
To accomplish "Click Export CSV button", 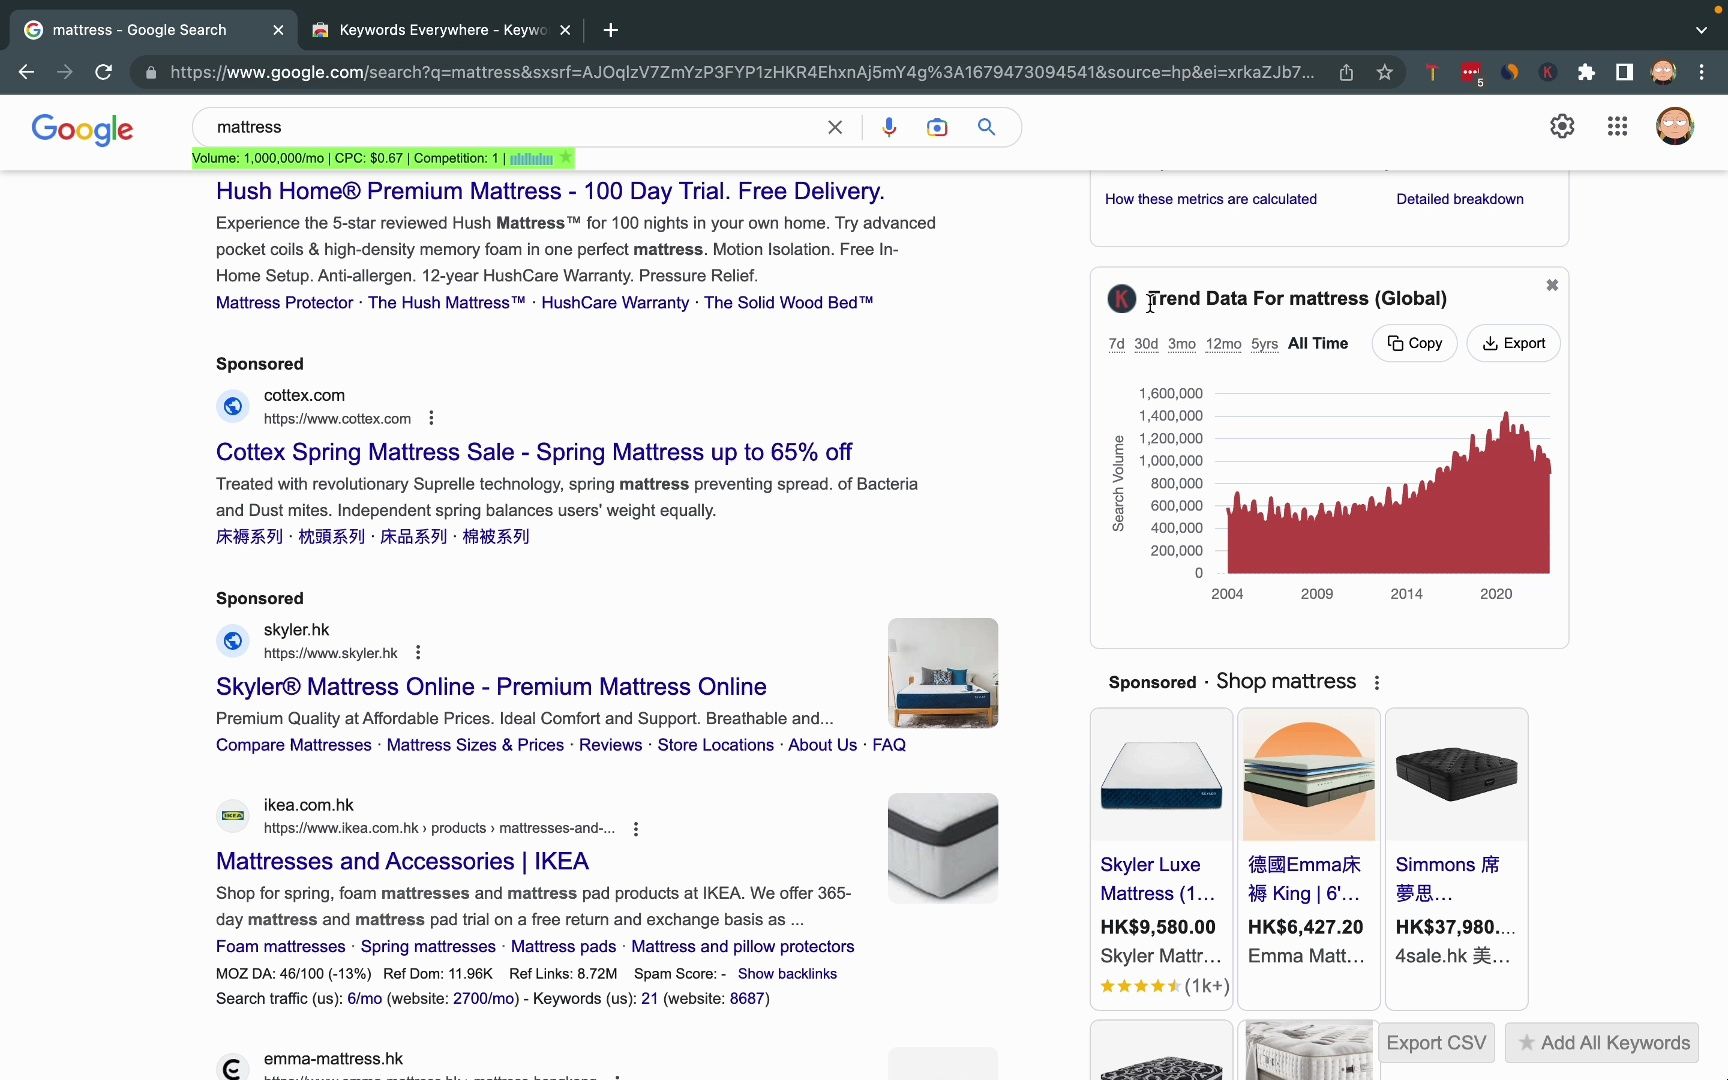I will (1436, 1043).
